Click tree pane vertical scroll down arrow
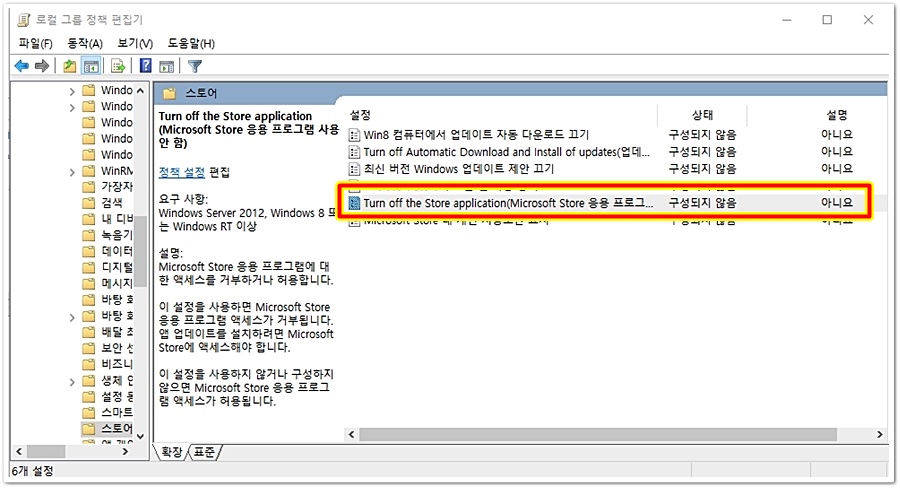Screen dimensions: 900x488 pyautogui.click(x=140, y=437)
